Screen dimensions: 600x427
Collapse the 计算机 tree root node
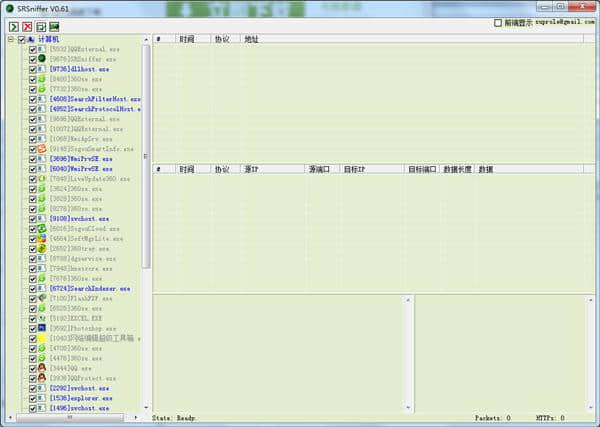point(10,40)
